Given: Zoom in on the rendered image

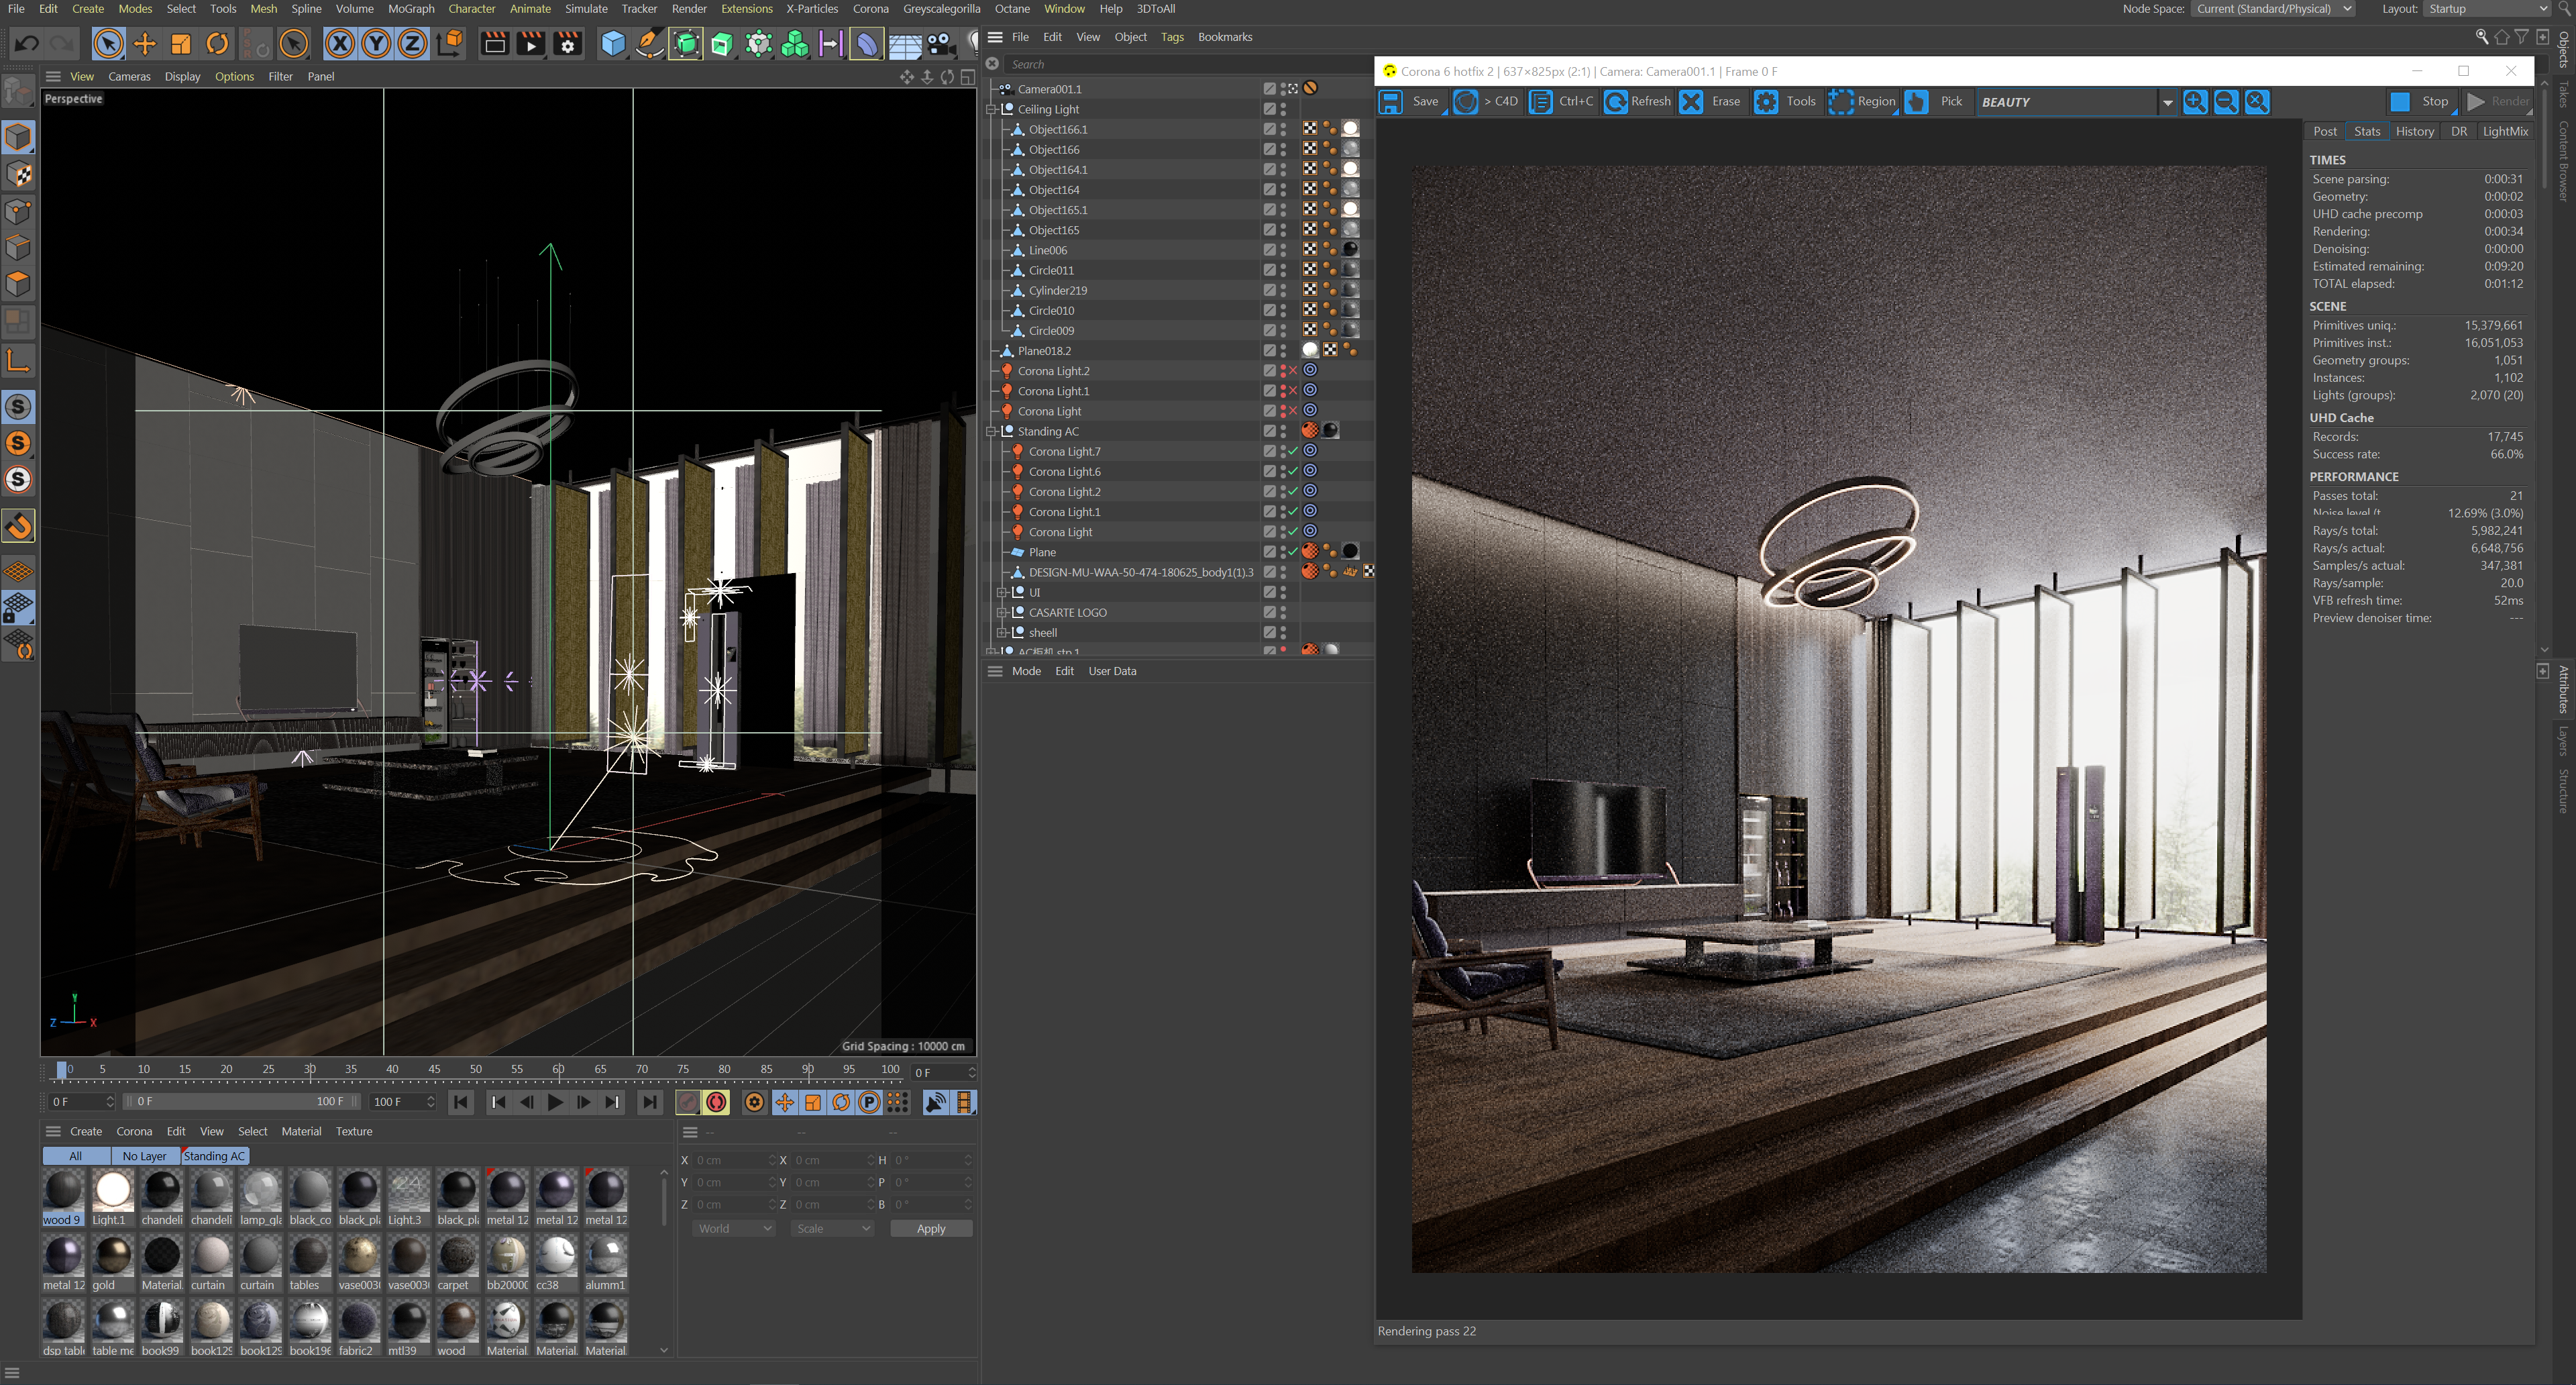Looking at the screenshot, I should pyautogui.click(x=2195, y=102).
